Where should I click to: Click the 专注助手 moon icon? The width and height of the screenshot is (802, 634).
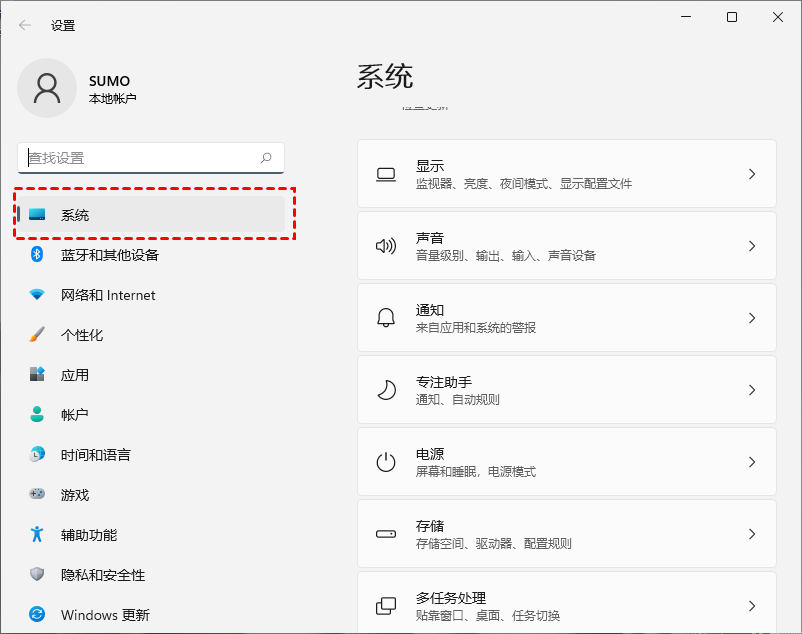386,390
